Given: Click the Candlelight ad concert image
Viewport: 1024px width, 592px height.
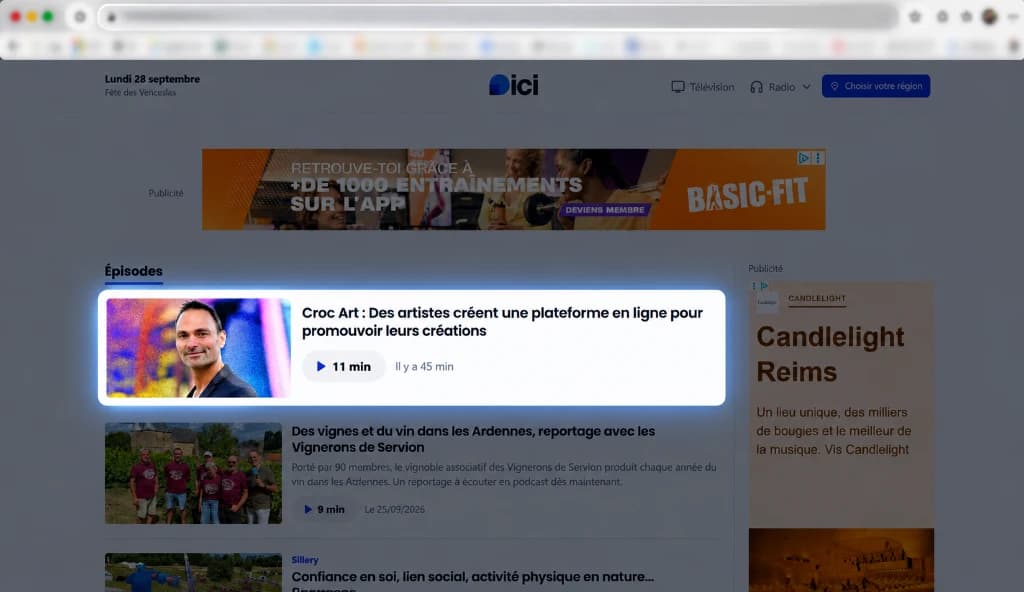Looking at the screenshot, I should pyautogui.click(x=841, y=560).
